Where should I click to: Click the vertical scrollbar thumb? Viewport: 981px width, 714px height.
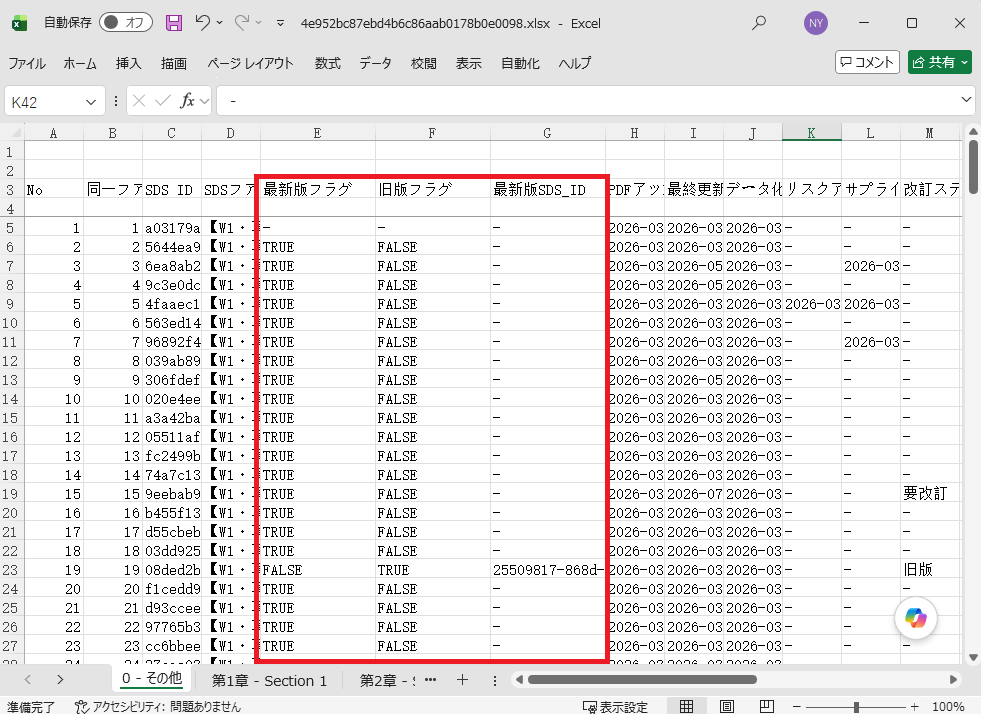973,166
